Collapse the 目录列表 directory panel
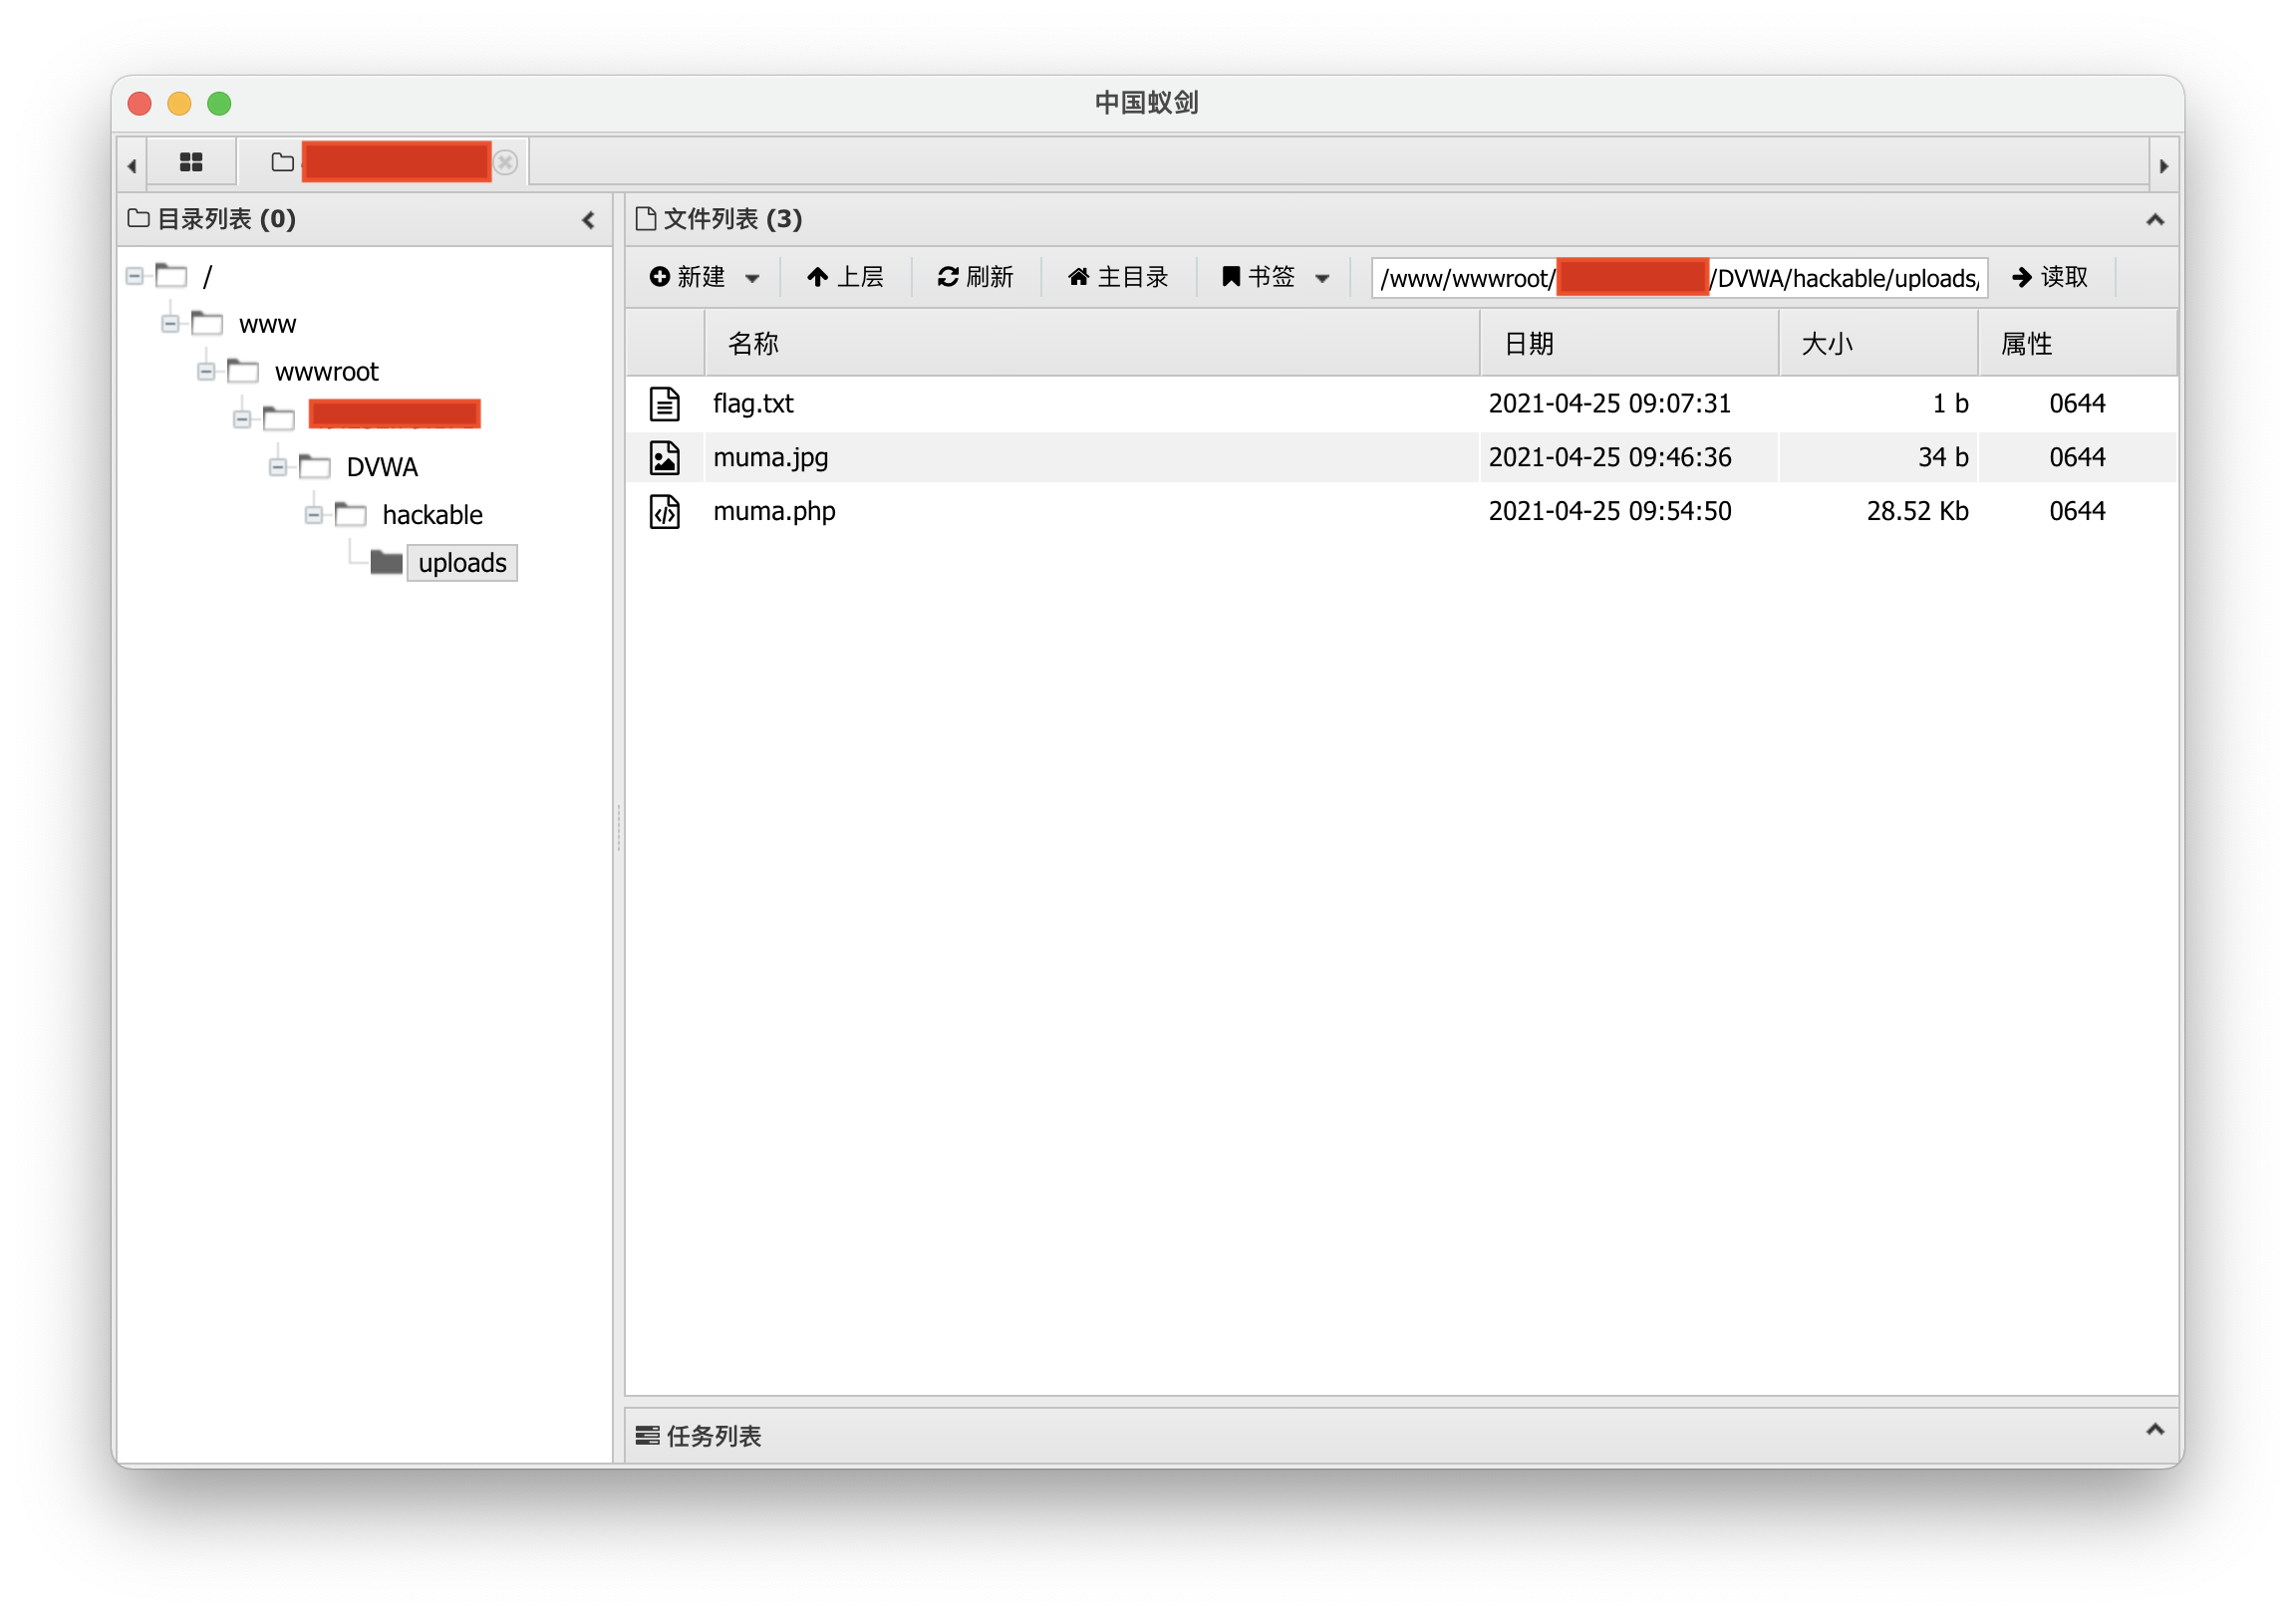The width and height of the screenshot is (2296, 1616). [588, 220]
